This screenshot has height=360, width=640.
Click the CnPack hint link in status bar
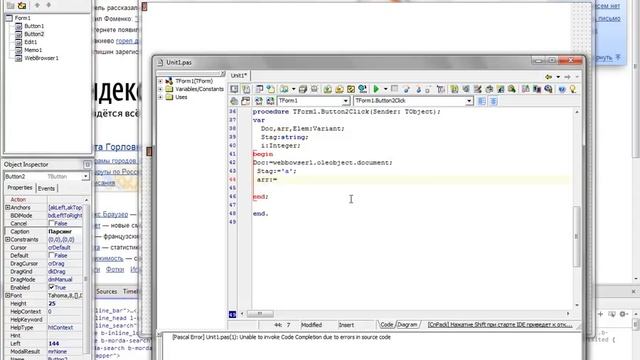point(500,325)
